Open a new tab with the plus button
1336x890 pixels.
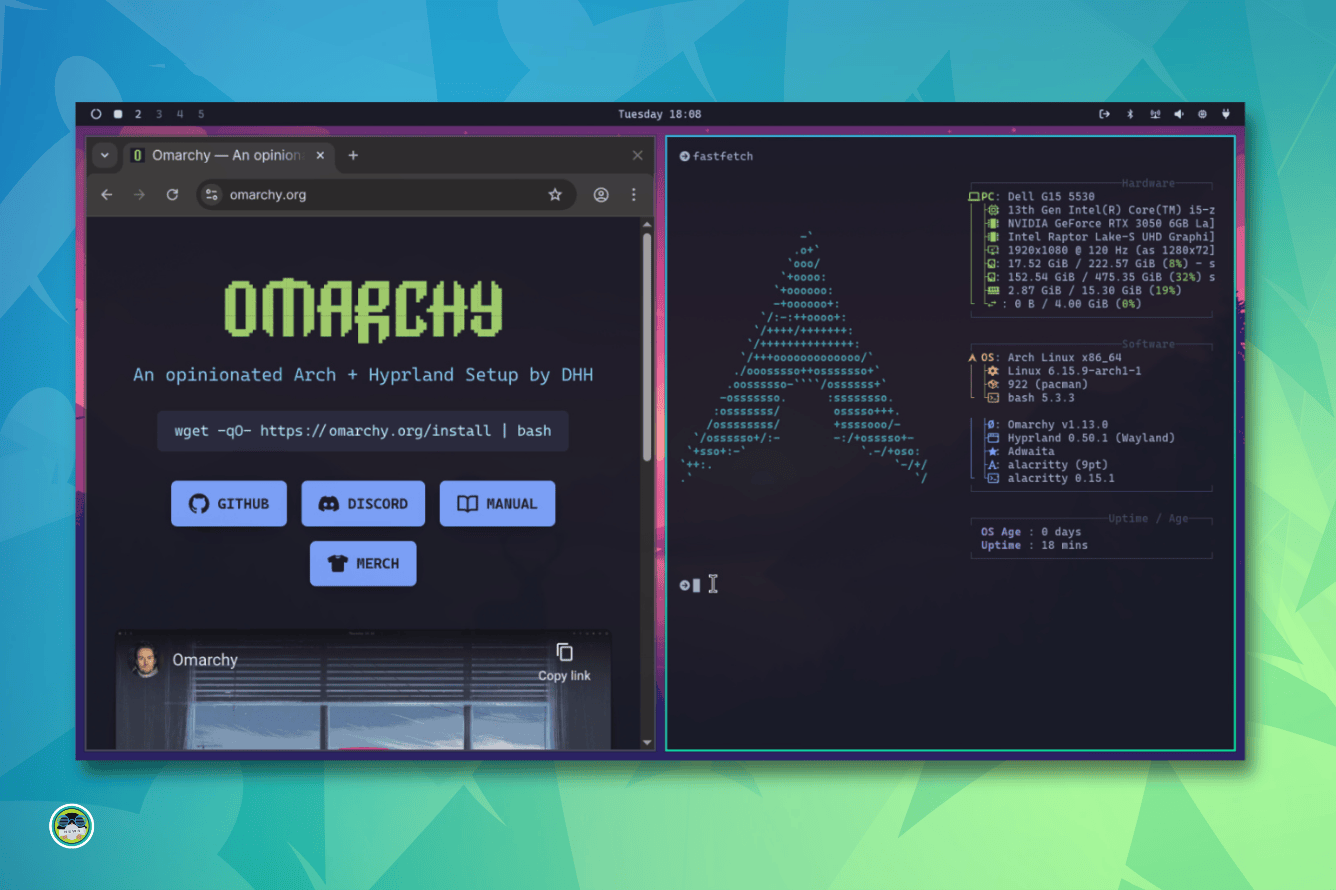pos(352,156)
